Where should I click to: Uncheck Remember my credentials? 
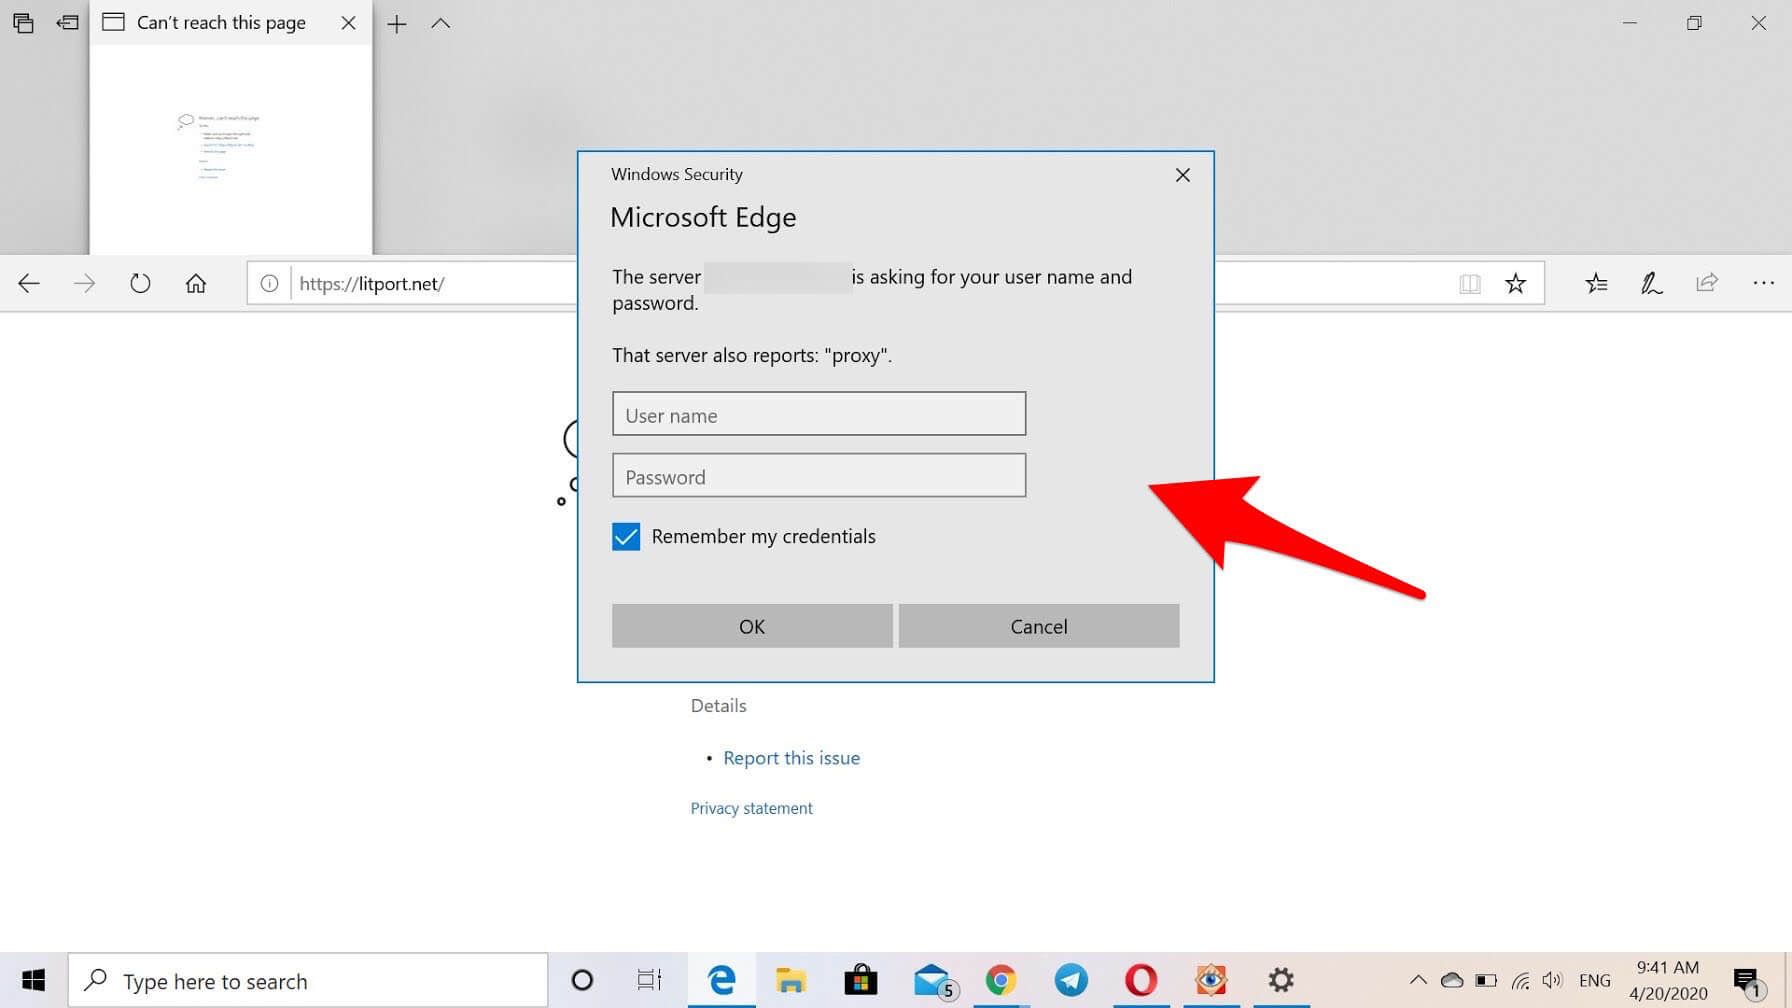tap(626, 537)
